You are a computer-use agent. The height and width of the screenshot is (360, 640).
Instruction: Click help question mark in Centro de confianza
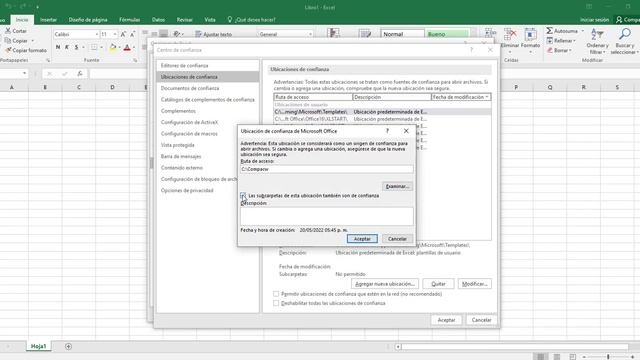click(471, 50)
